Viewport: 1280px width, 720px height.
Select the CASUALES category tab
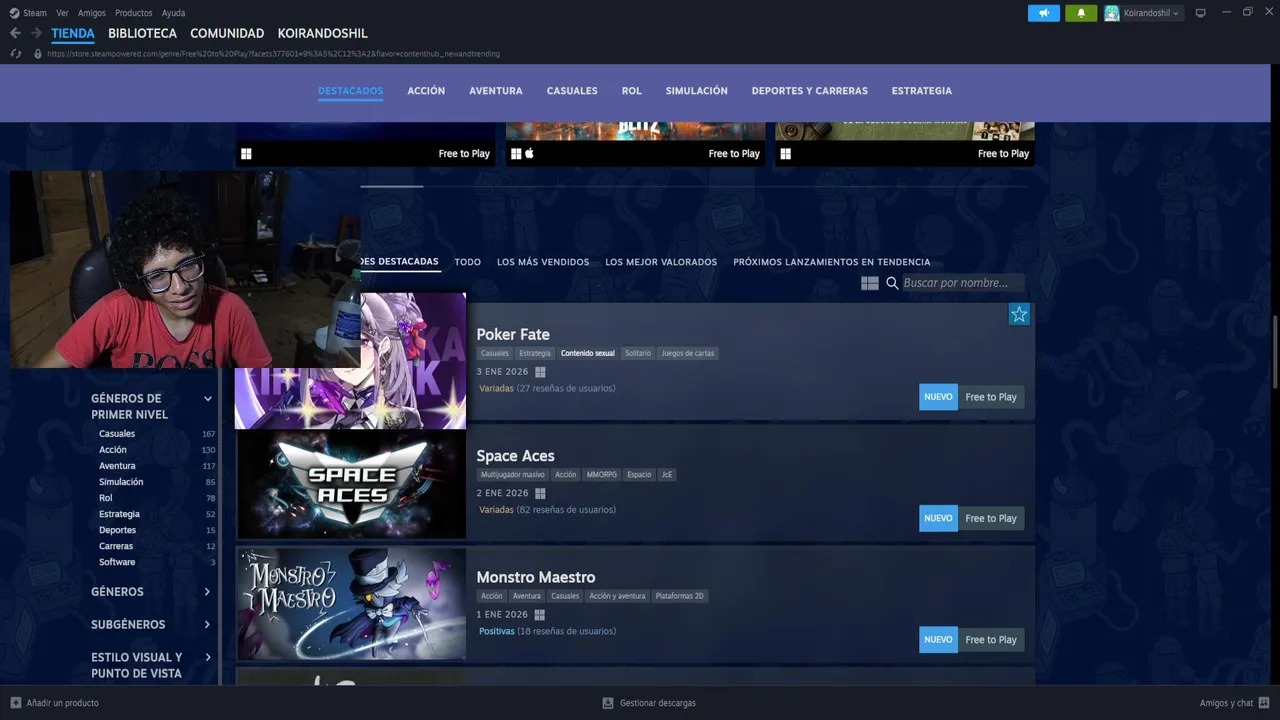(572, 91)
